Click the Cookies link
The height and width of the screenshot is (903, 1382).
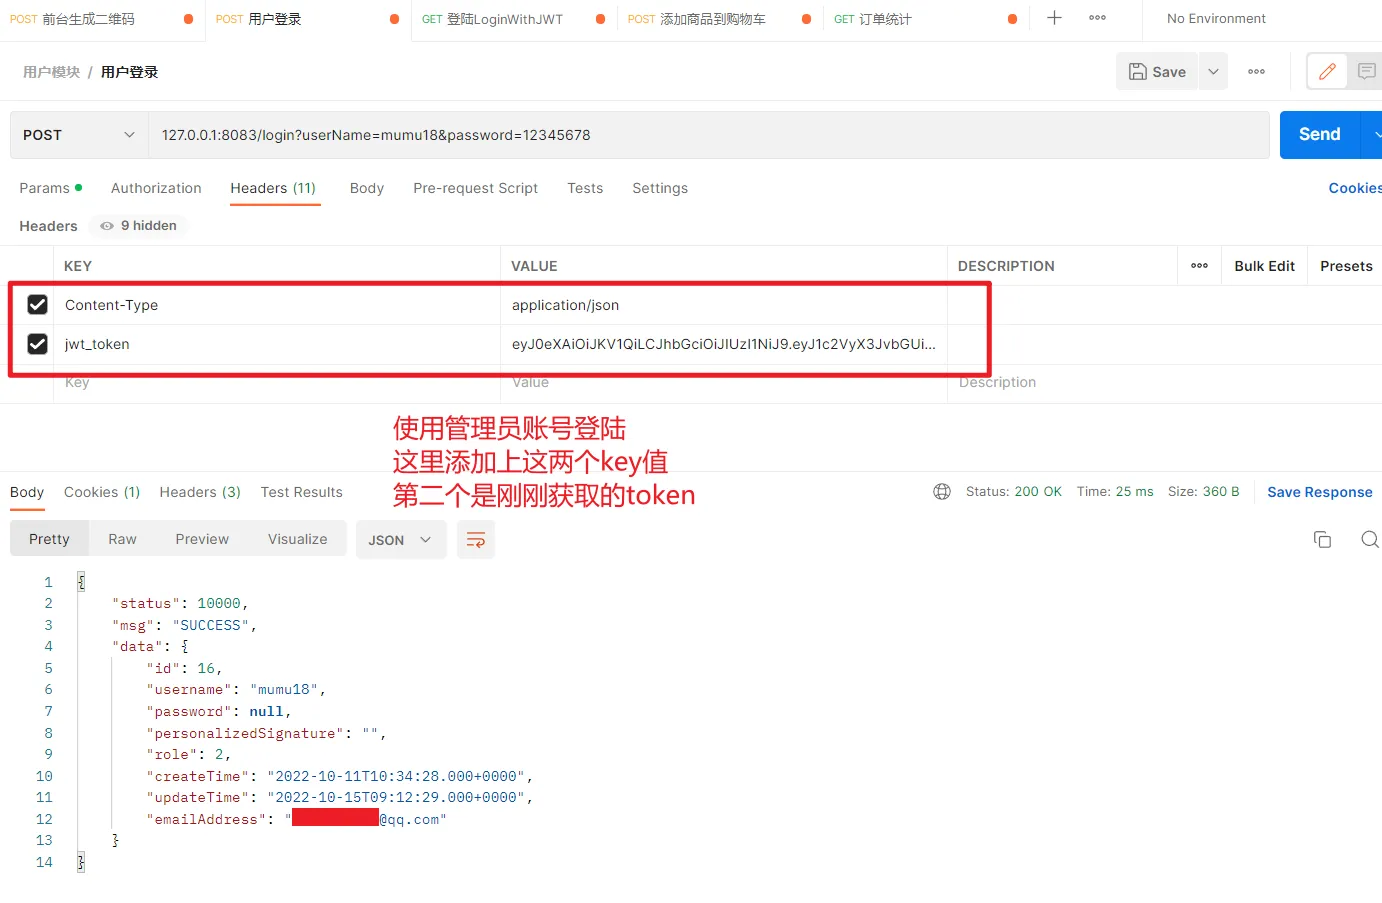point(1355,188)
